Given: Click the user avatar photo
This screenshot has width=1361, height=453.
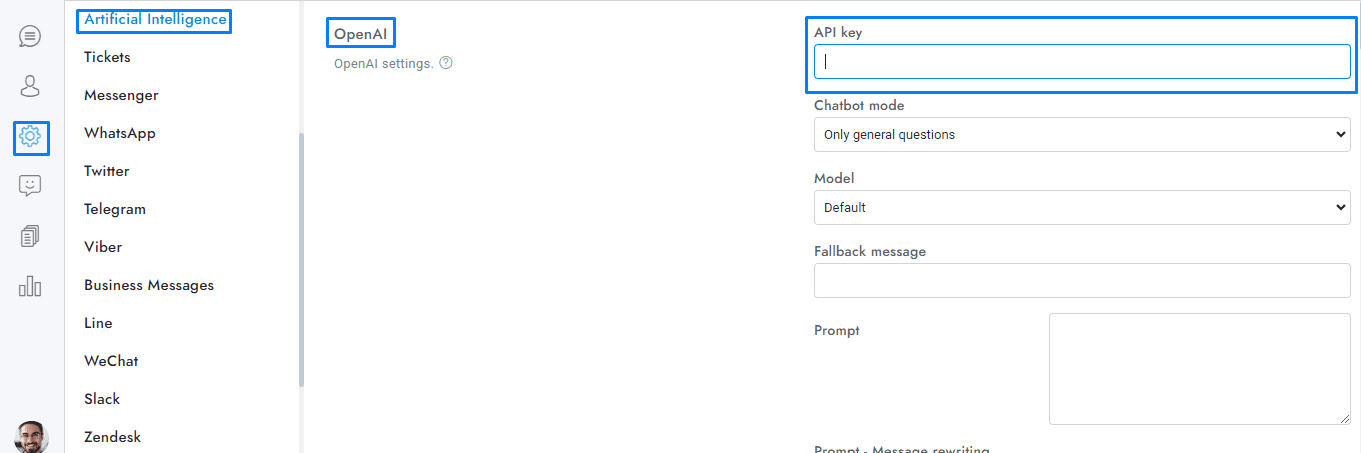Looking at the screenshot, I should [x=31, y=437].
